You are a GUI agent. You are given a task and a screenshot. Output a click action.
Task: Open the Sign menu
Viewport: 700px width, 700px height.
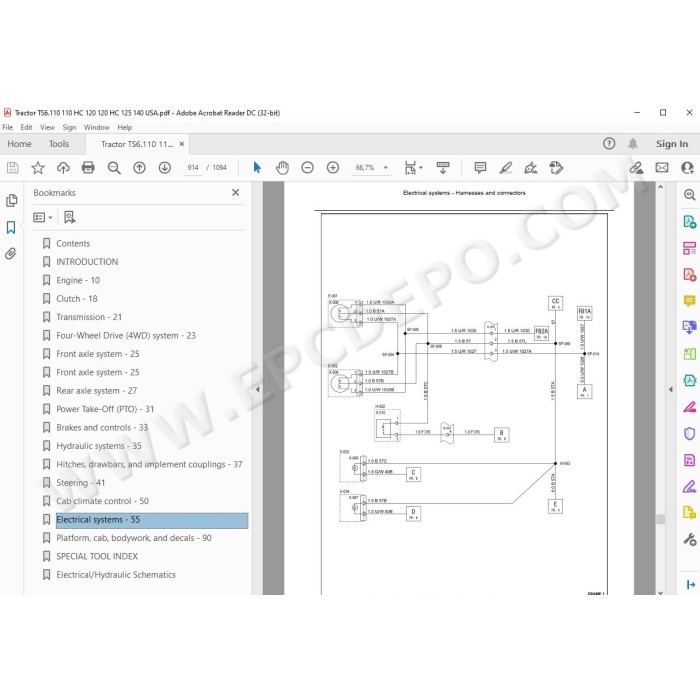pyautogui.click(x=69, y=128)
